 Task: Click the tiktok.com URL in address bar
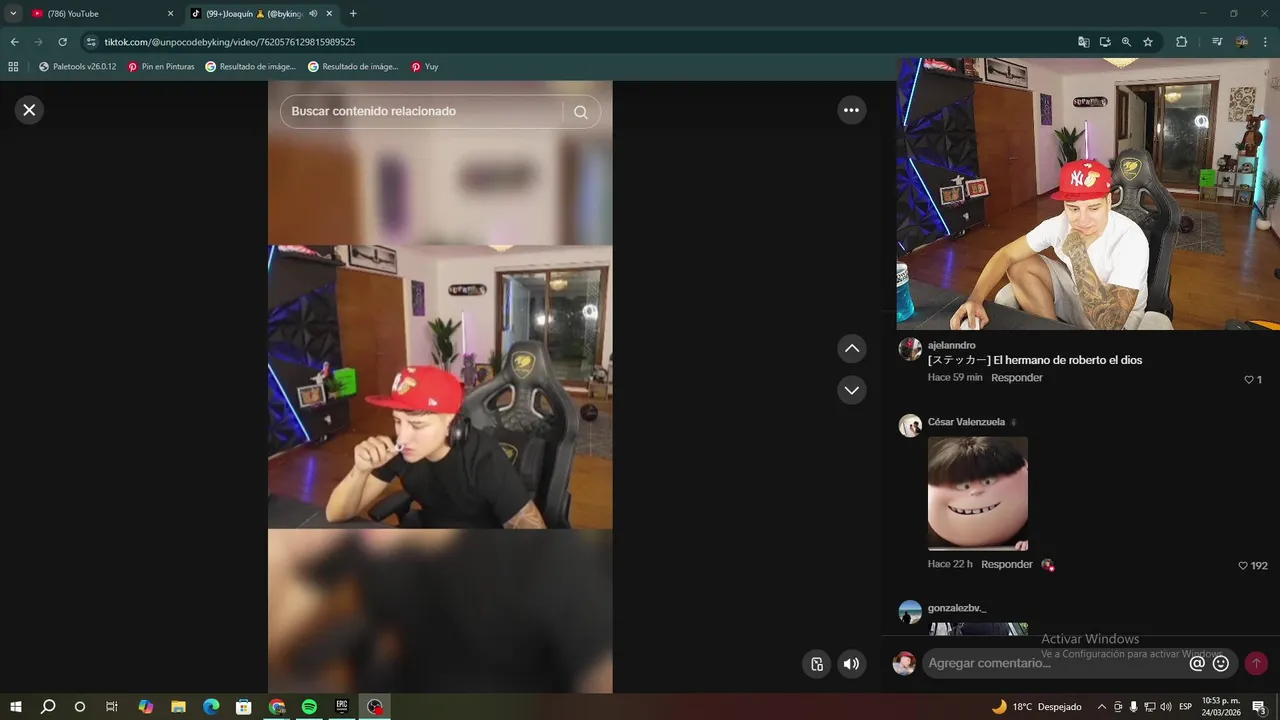(x=230, y=42)
